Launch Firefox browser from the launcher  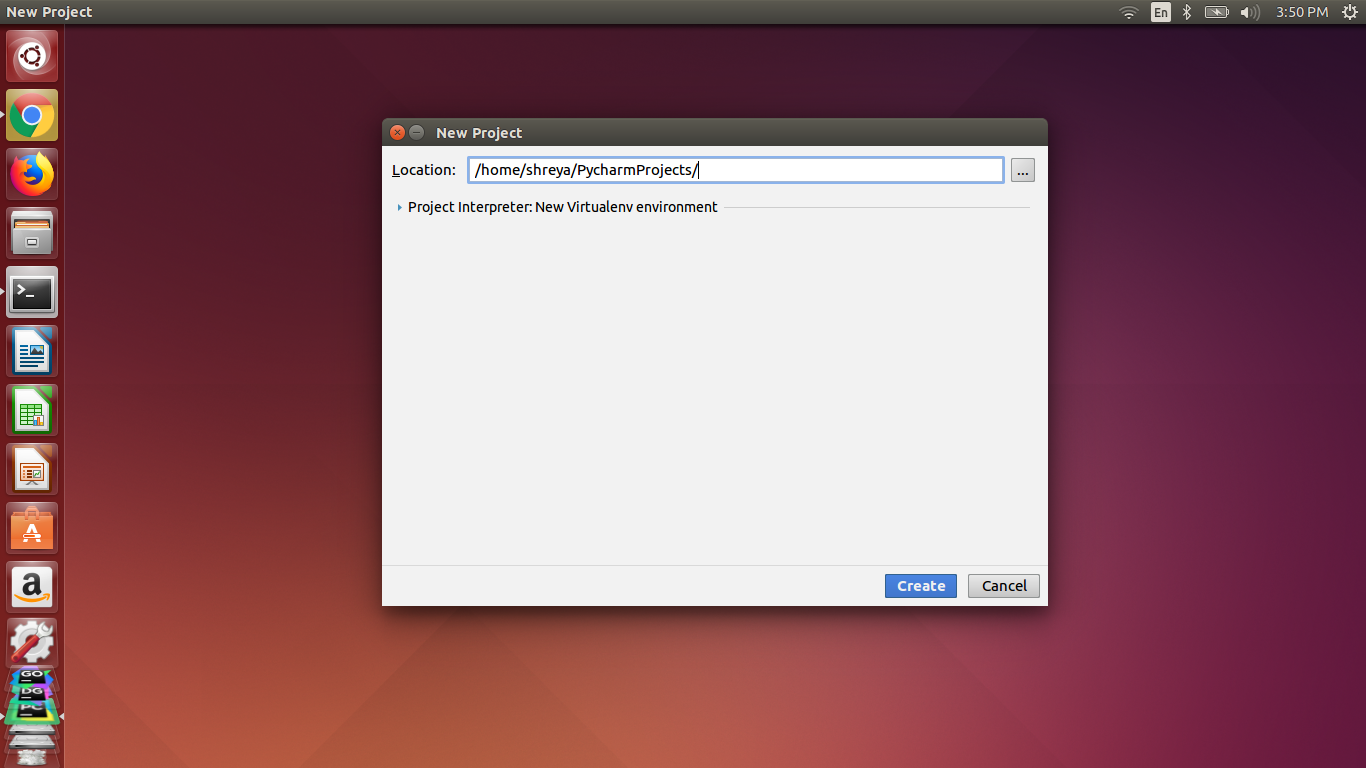31,173
